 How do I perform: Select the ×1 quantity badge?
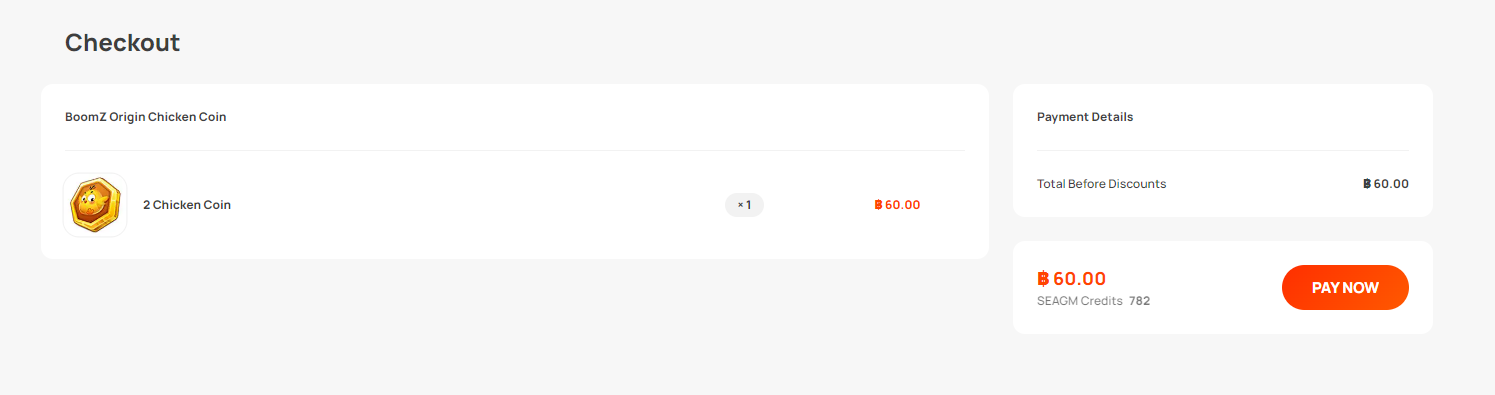pyautogui.click(x=744, y=205)
